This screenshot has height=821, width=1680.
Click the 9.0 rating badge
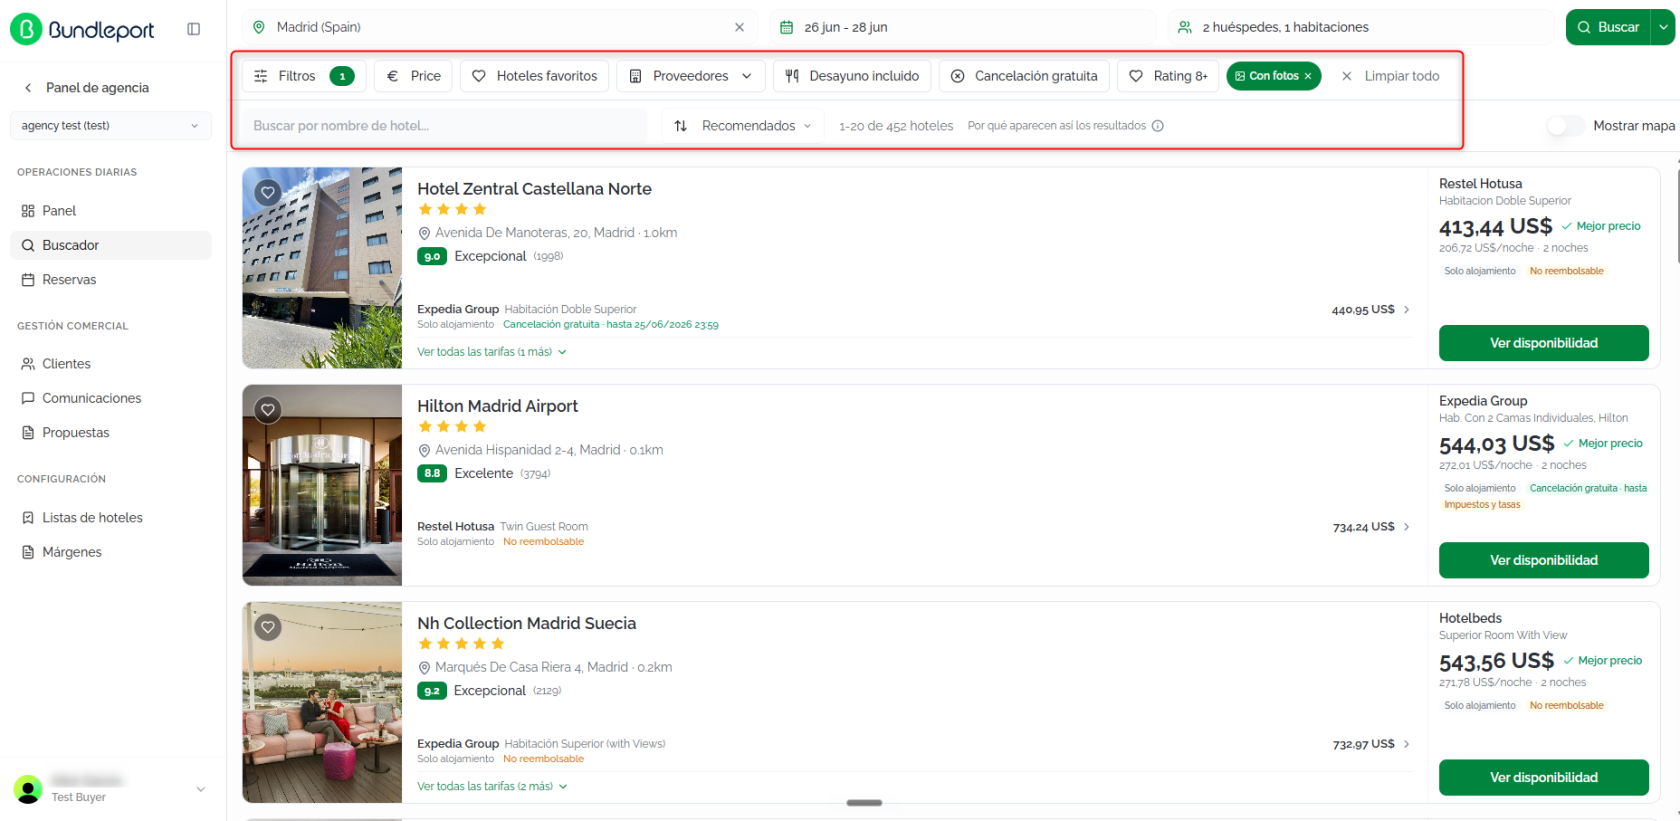[x=432, y=256]
